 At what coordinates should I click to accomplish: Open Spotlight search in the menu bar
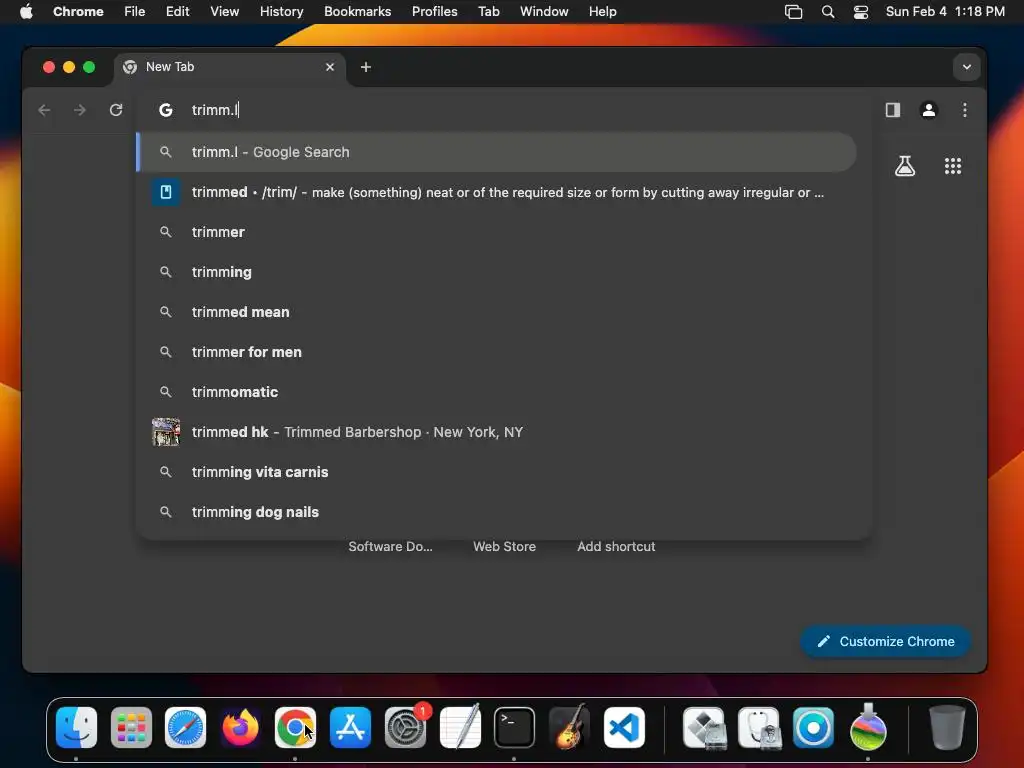pos(827,12)
